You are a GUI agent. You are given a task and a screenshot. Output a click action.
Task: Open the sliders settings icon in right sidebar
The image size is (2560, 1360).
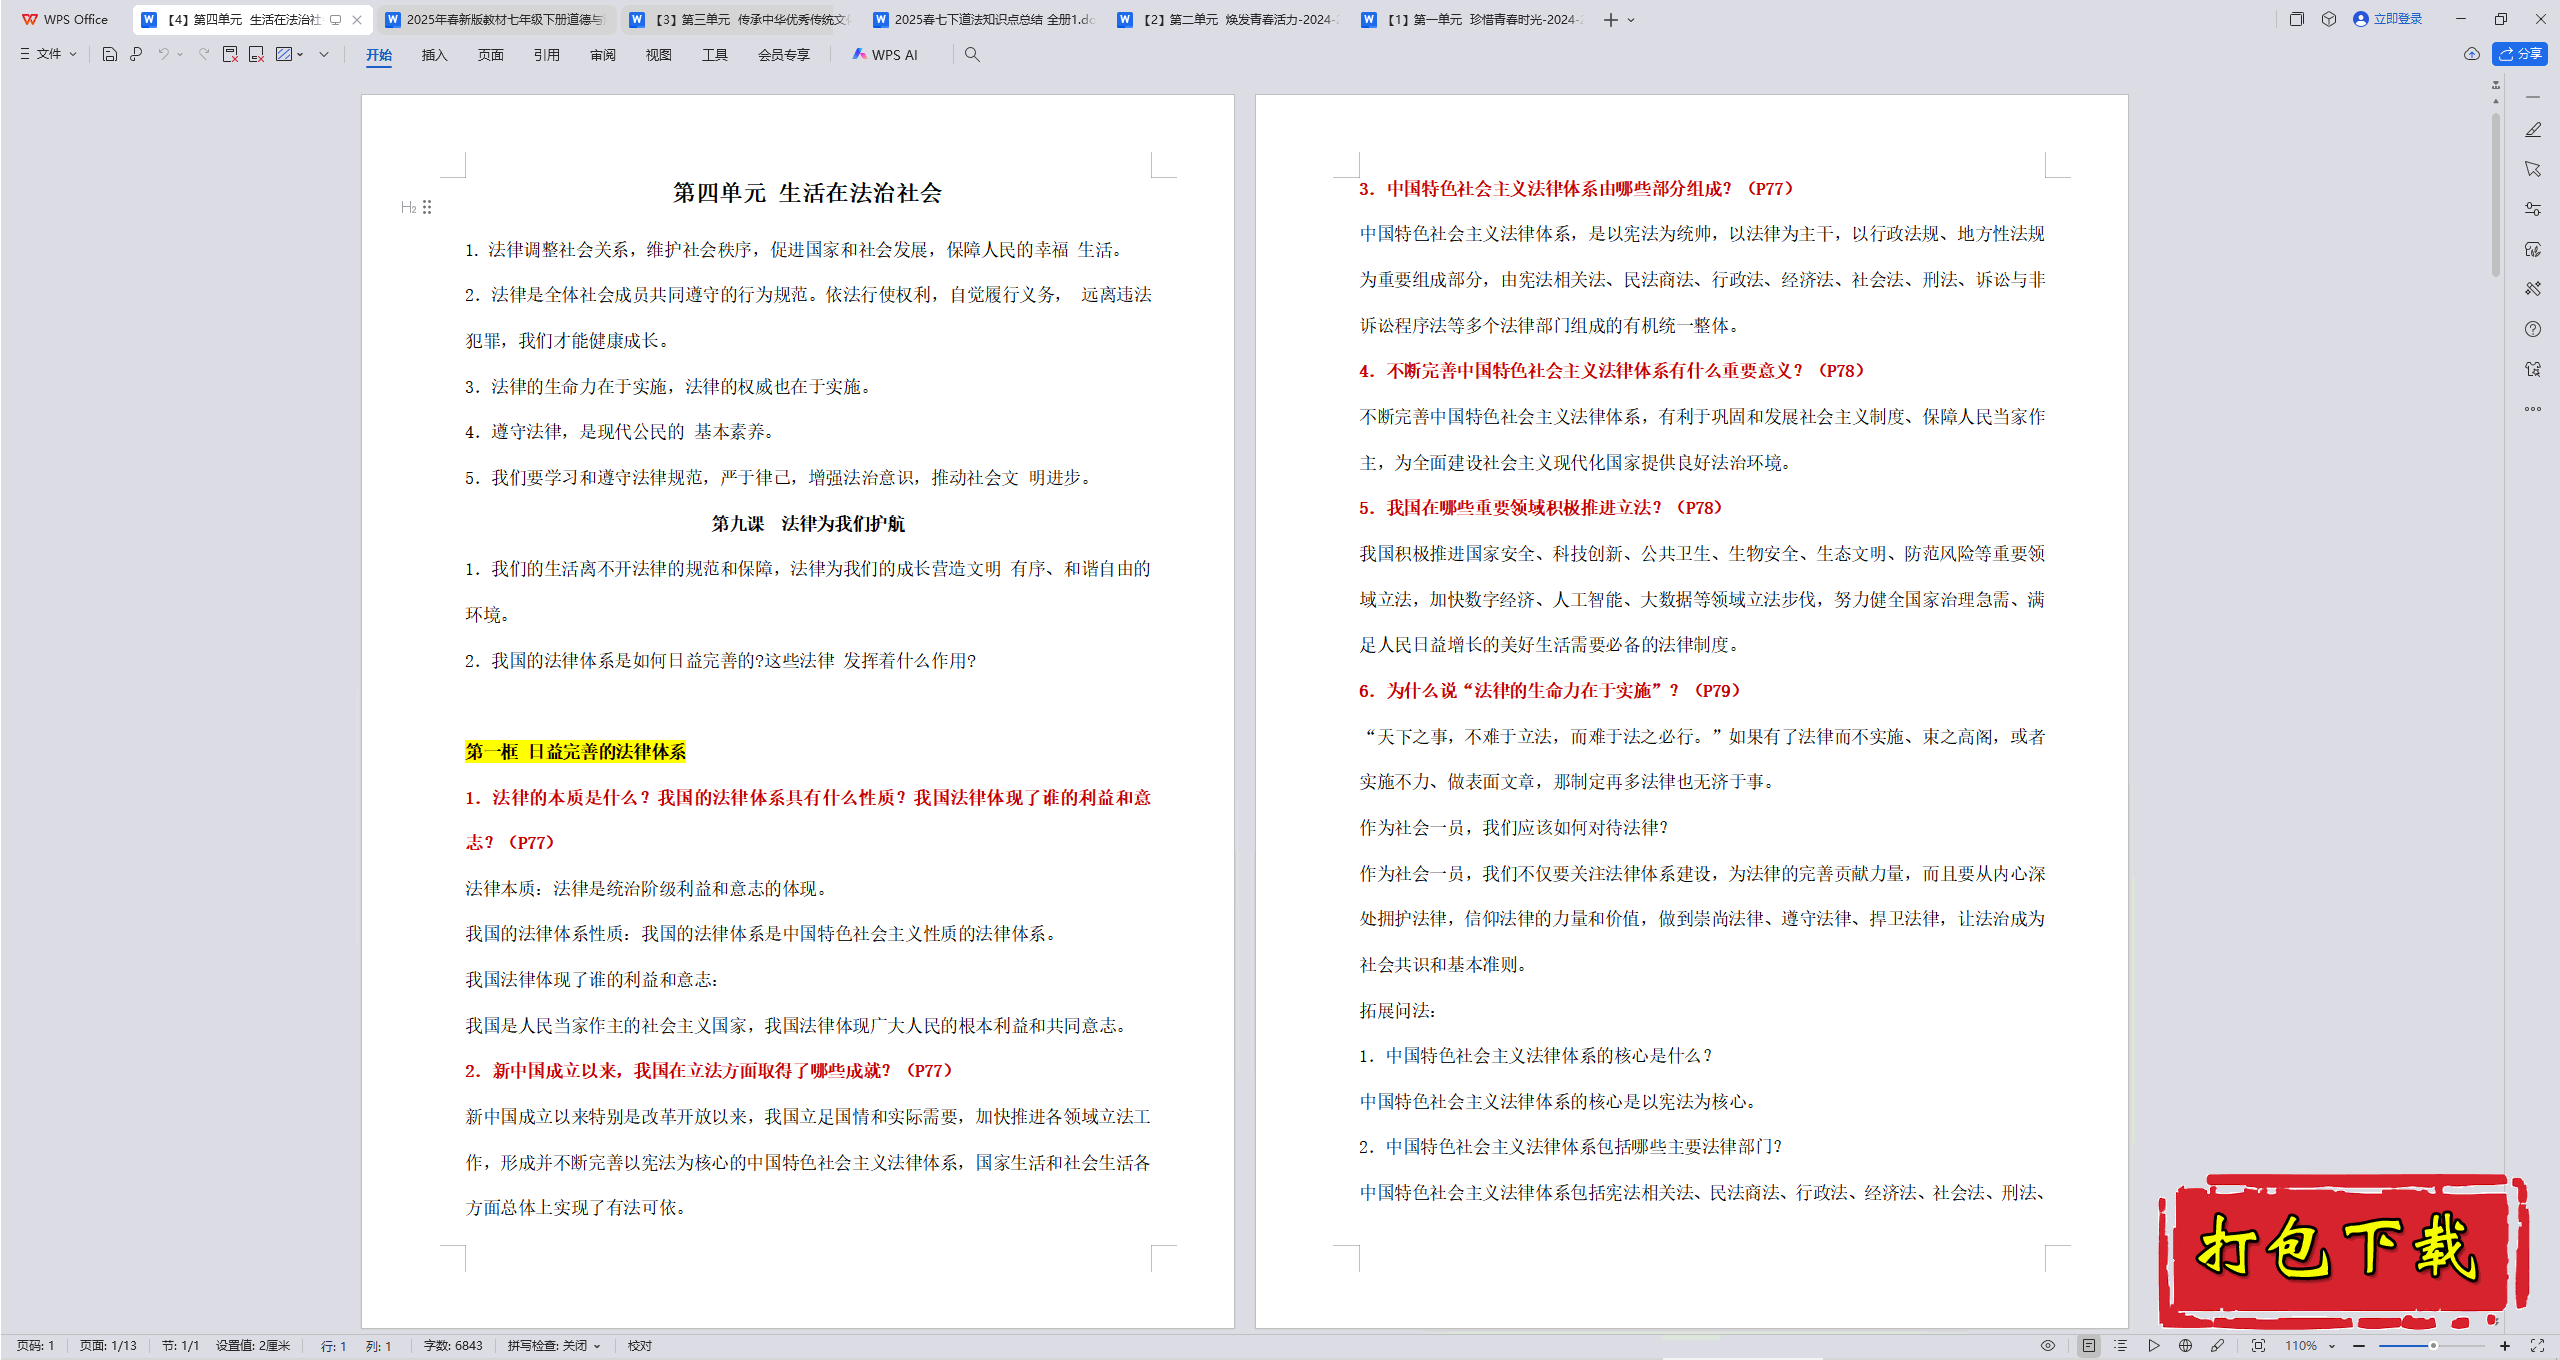2533,209
